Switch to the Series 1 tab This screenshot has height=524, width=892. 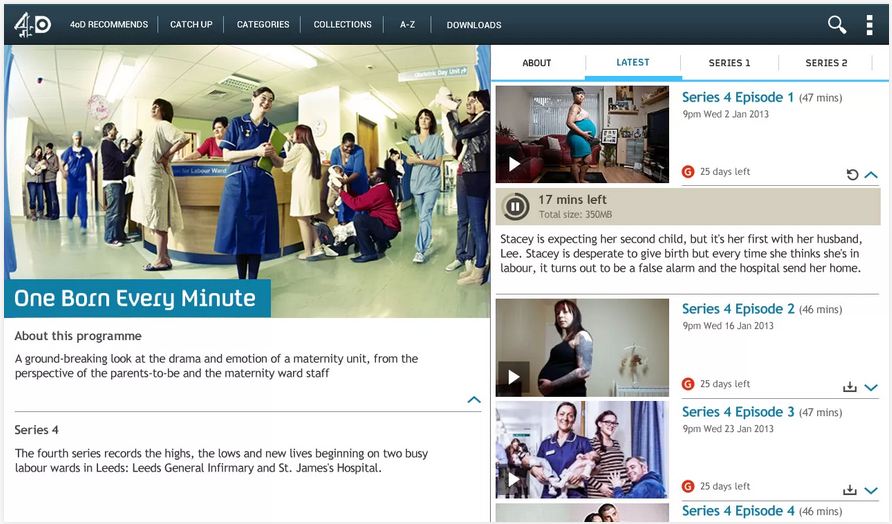pyautogui.click(x=729, y=63)
